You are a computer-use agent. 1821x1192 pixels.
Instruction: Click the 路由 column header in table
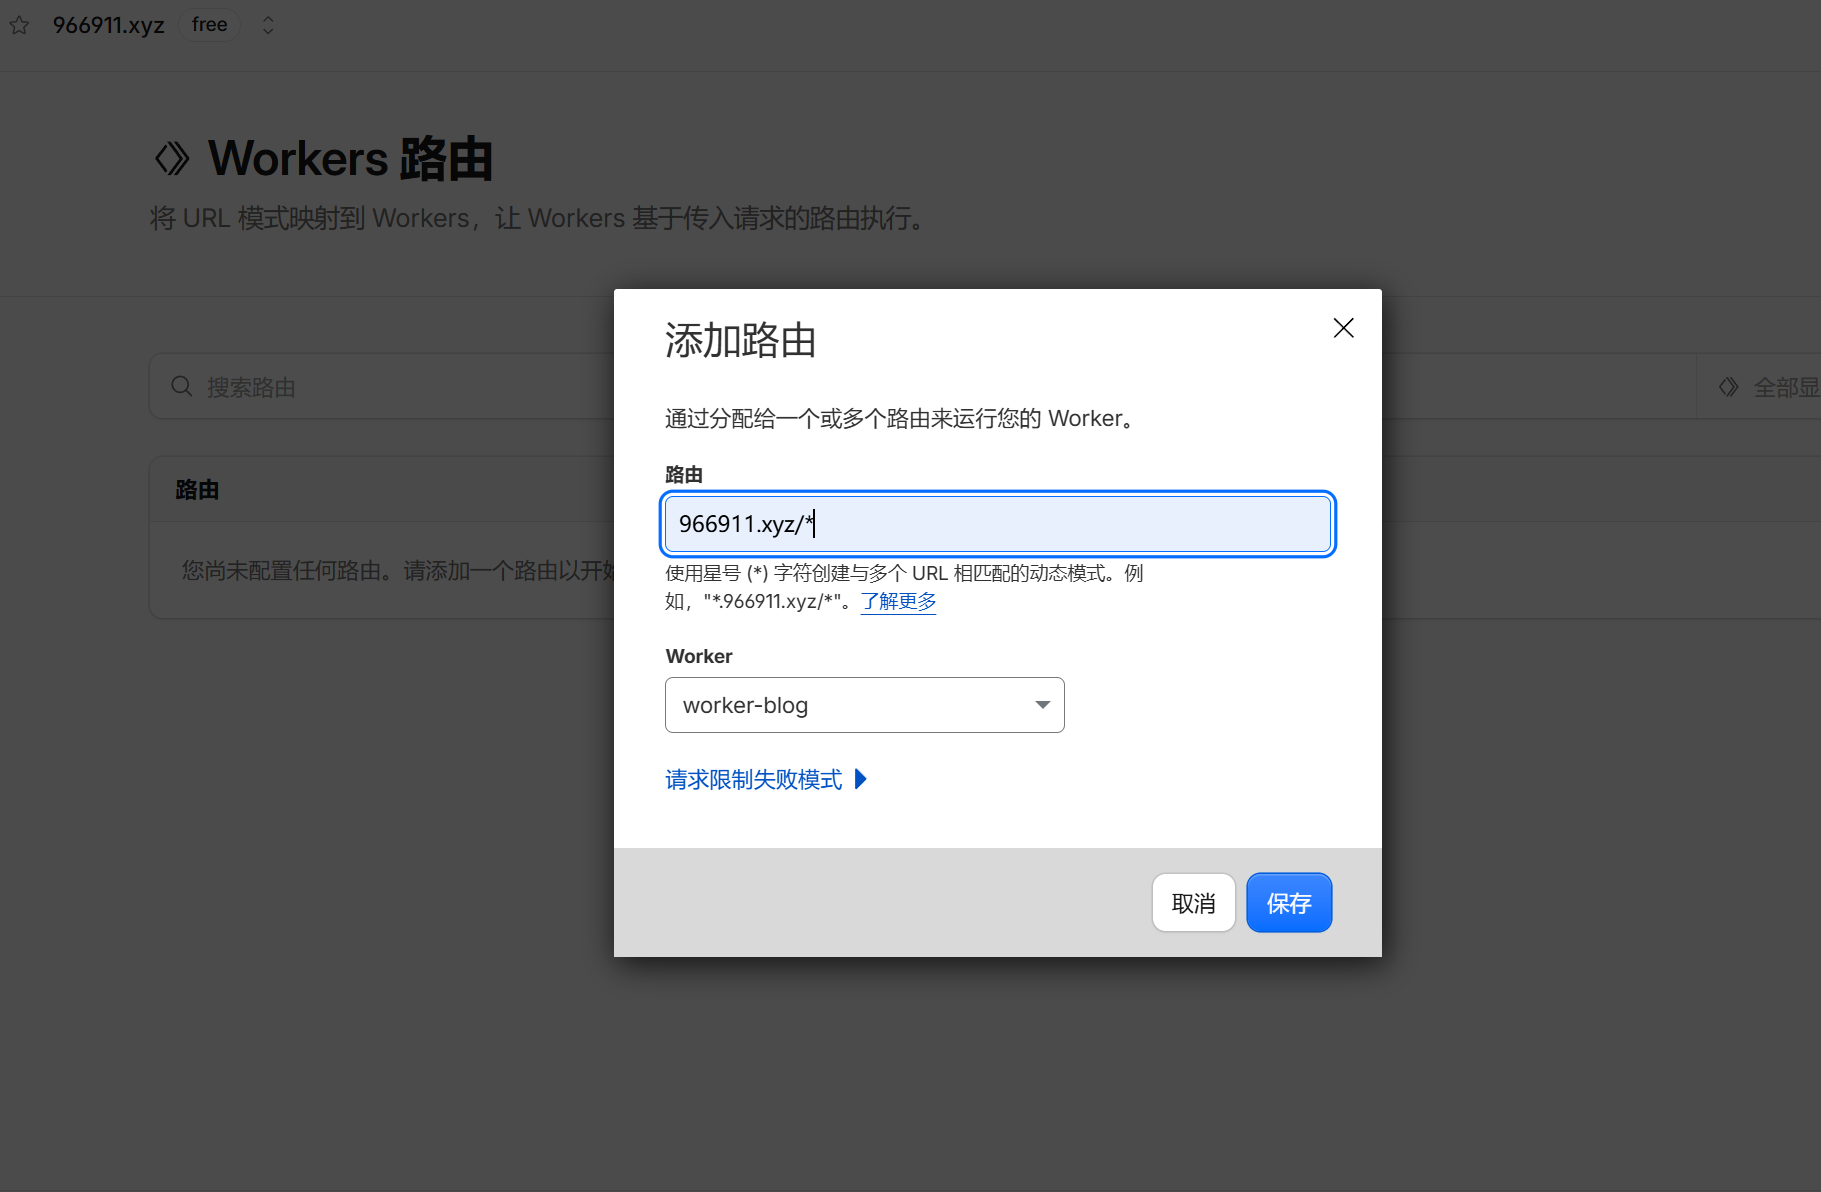click(197, 490)
